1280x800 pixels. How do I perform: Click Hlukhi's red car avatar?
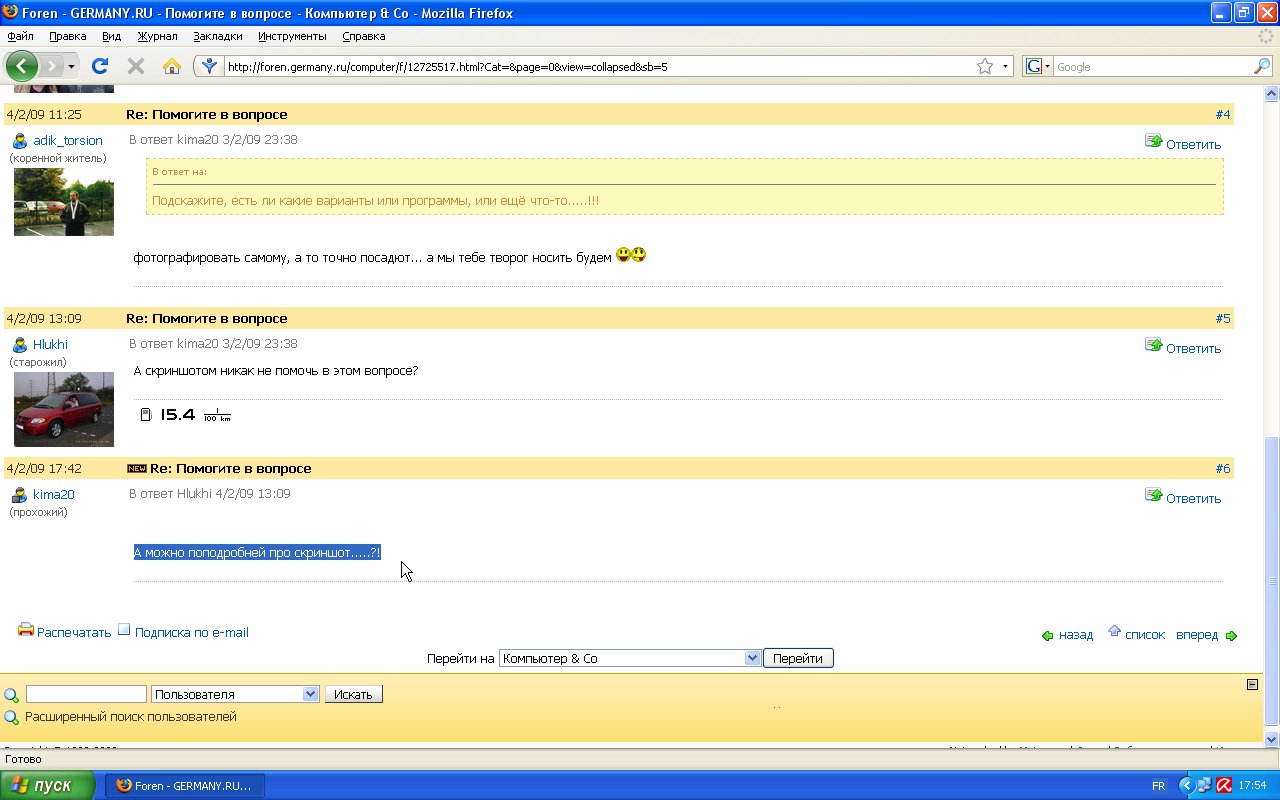point(64,409)
